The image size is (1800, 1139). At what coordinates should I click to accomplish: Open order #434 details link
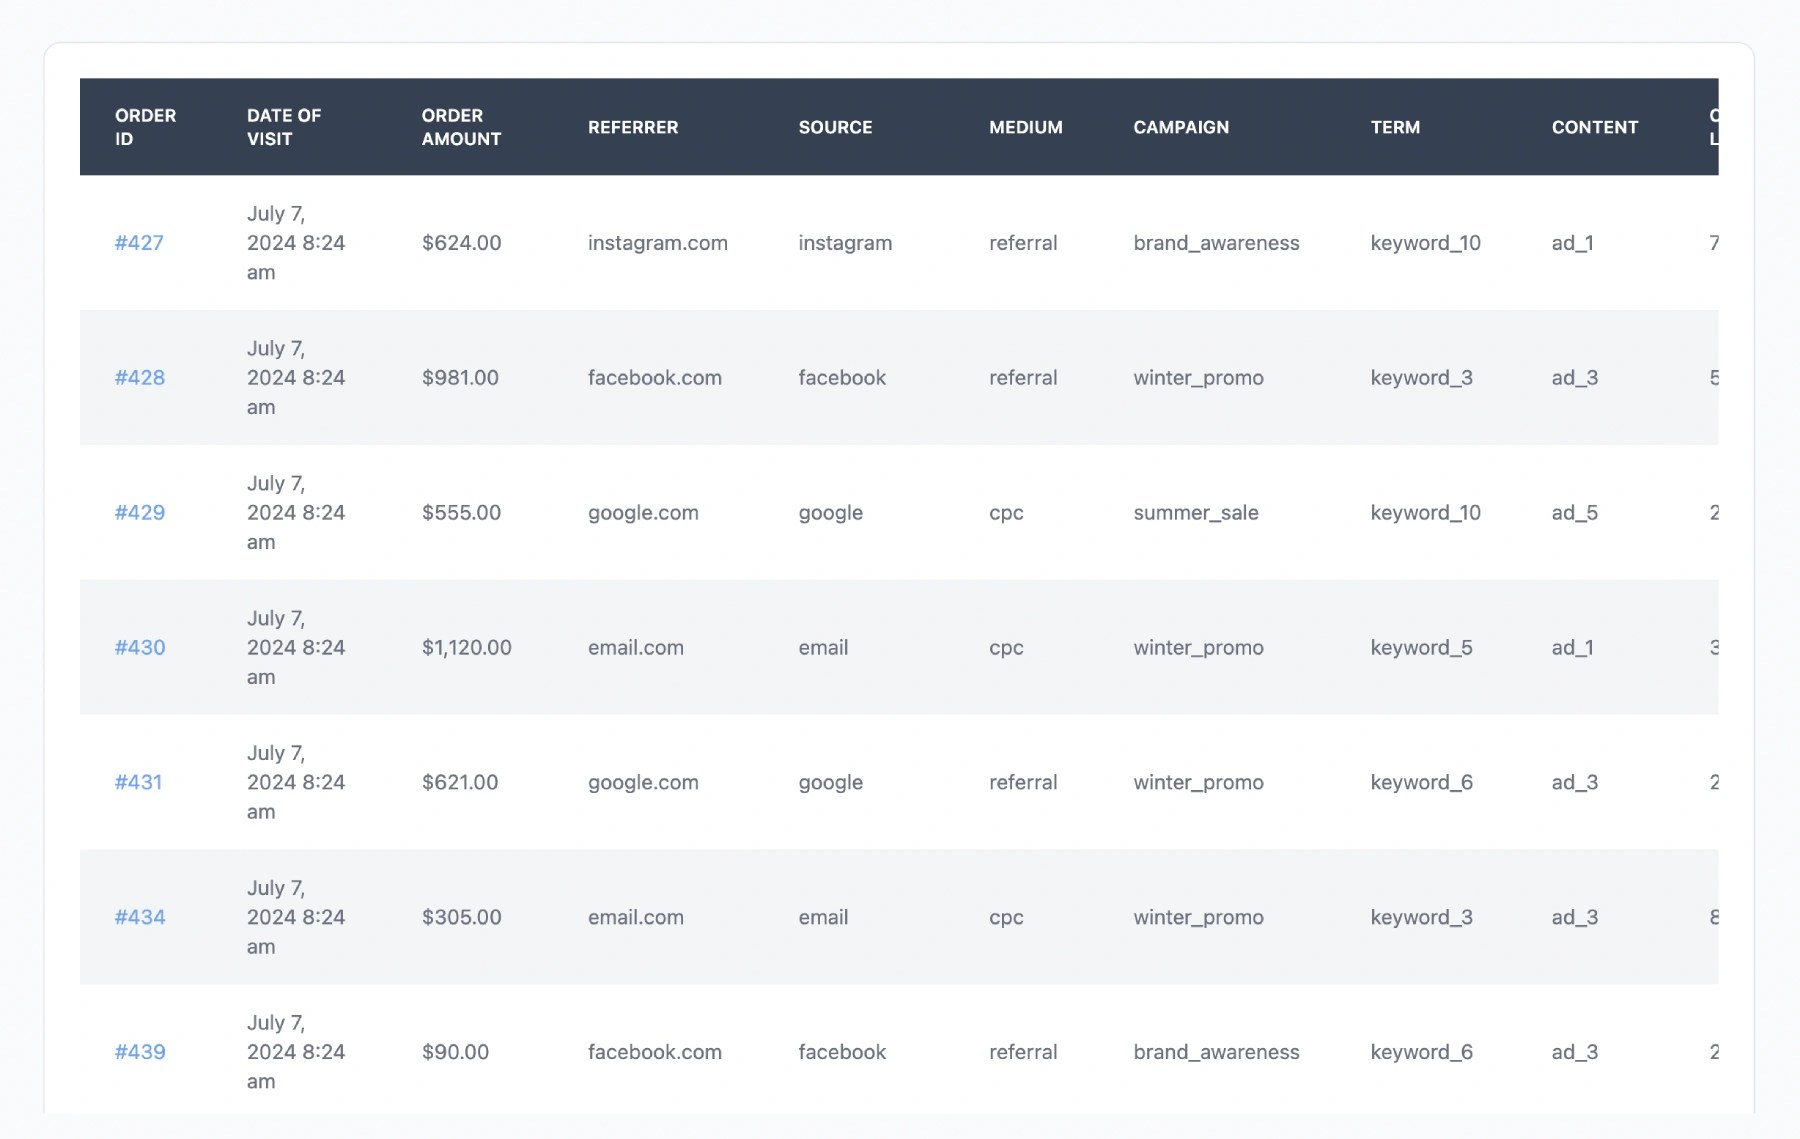coord(140,916)
